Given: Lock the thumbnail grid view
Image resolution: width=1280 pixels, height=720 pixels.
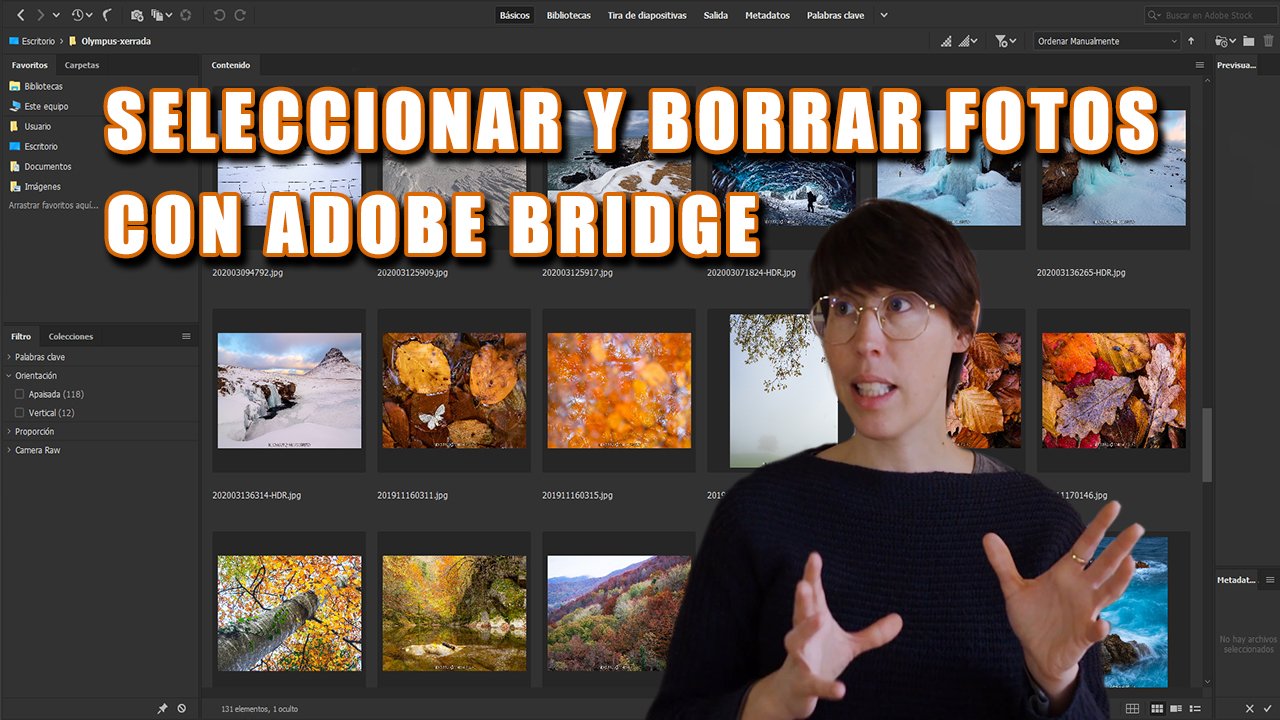Looking at the screenshot, I should pos(1132,708).
